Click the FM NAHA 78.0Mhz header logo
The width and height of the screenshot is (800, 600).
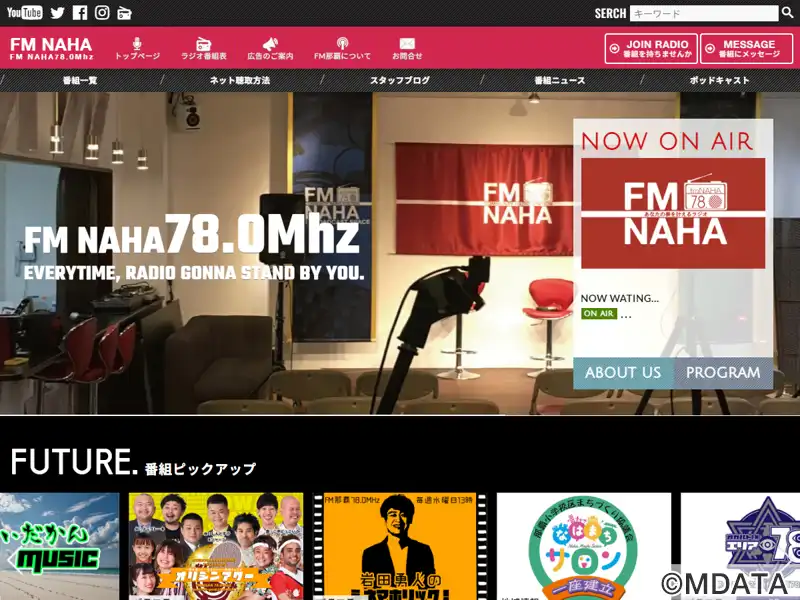click(x=51, y=48)
